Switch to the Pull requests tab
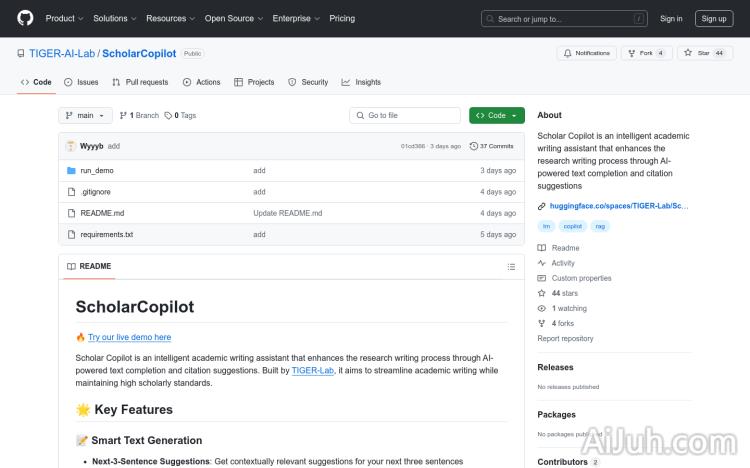The width and height of the screenshot is (750, 468). (x=140, y=82)
